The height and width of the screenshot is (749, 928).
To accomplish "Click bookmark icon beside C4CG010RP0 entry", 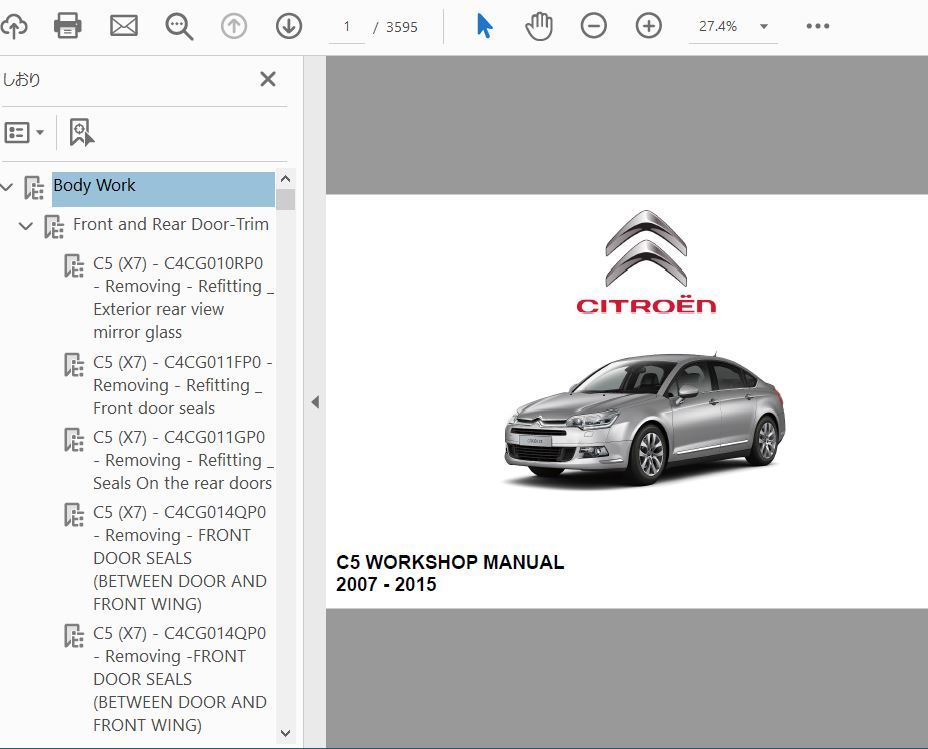I will click(x=74, y=266).
